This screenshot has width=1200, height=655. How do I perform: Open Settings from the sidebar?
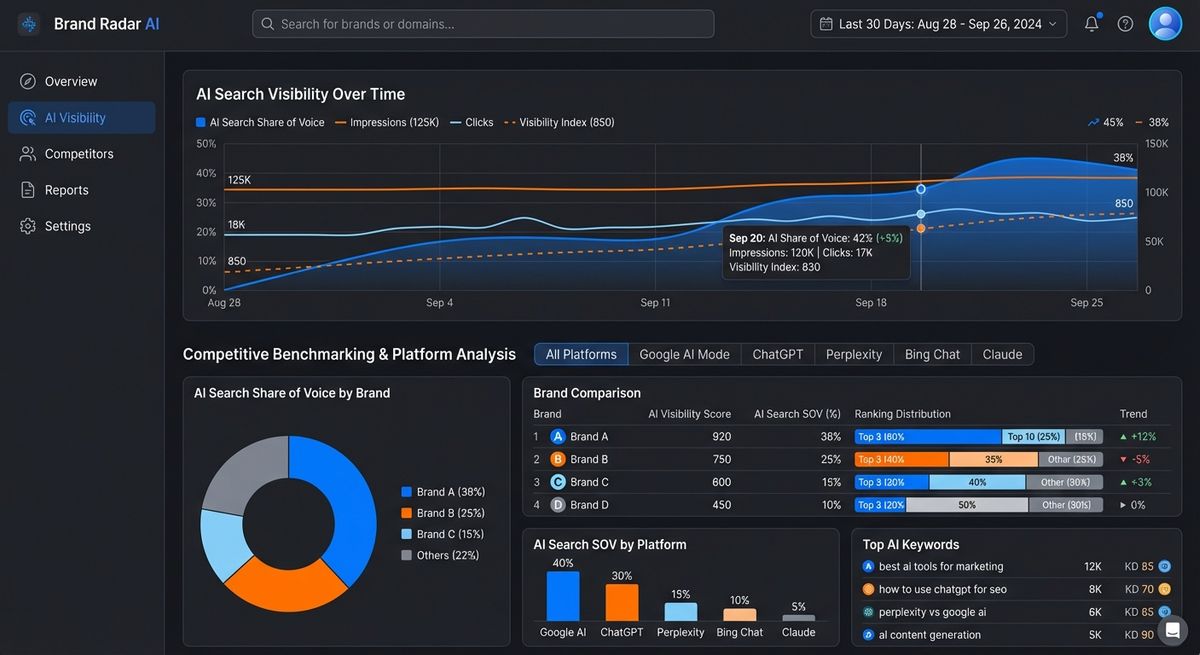pyautogui.click(x=66, y=225)
